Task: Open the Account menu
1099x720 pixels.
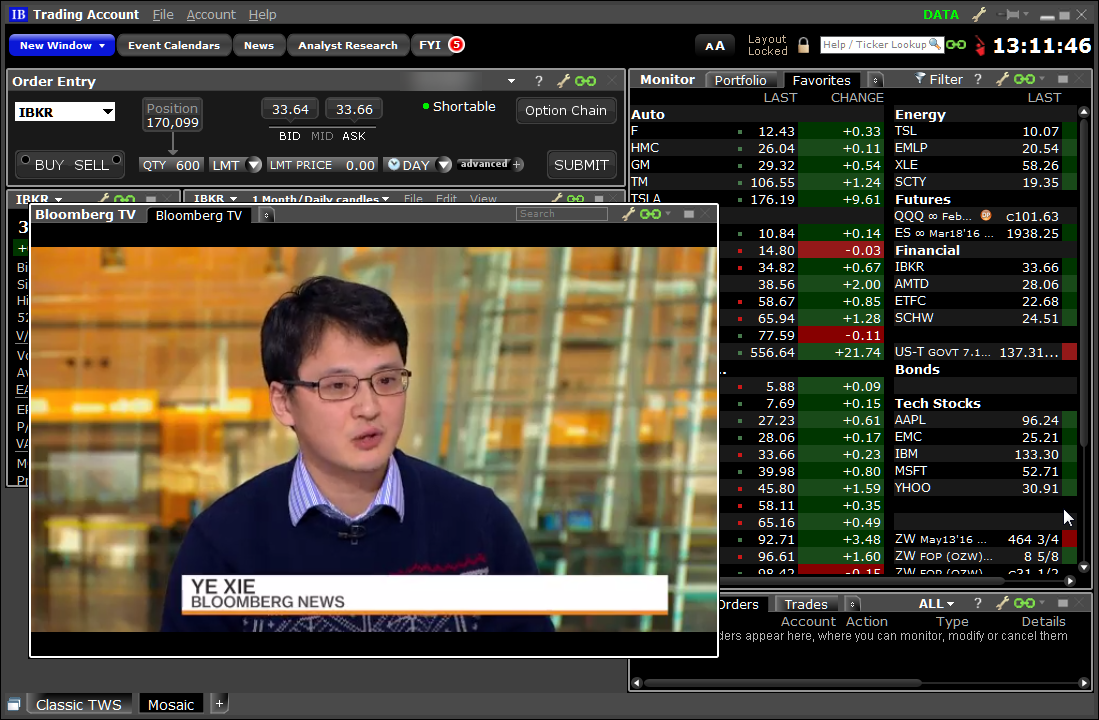Action: click(211, 14)
